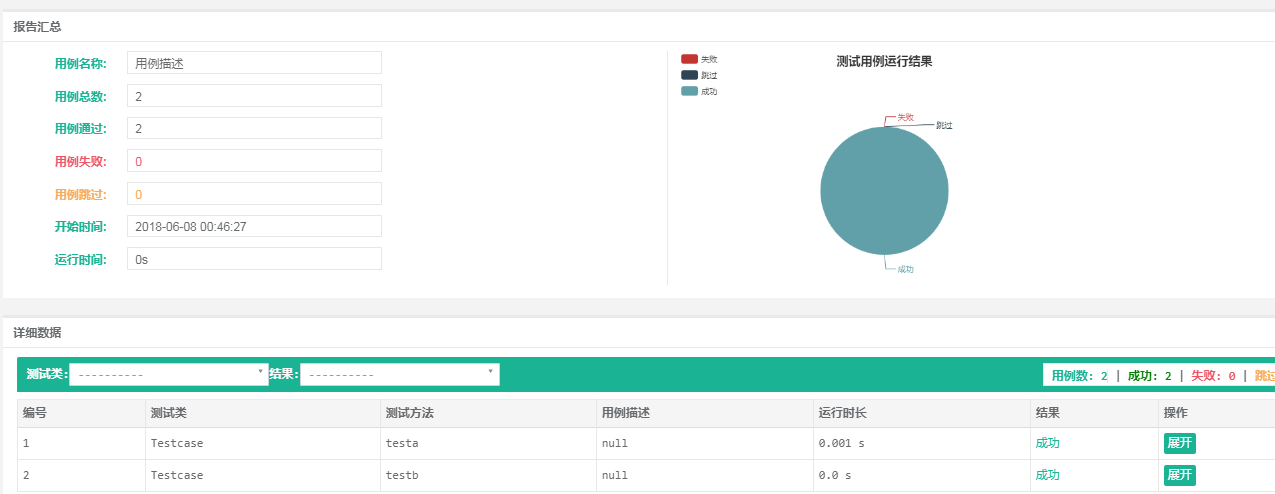Click the 失败 pie chart label
The image size is (1275, 494).
pyautogui.click(x=905, y=117)
